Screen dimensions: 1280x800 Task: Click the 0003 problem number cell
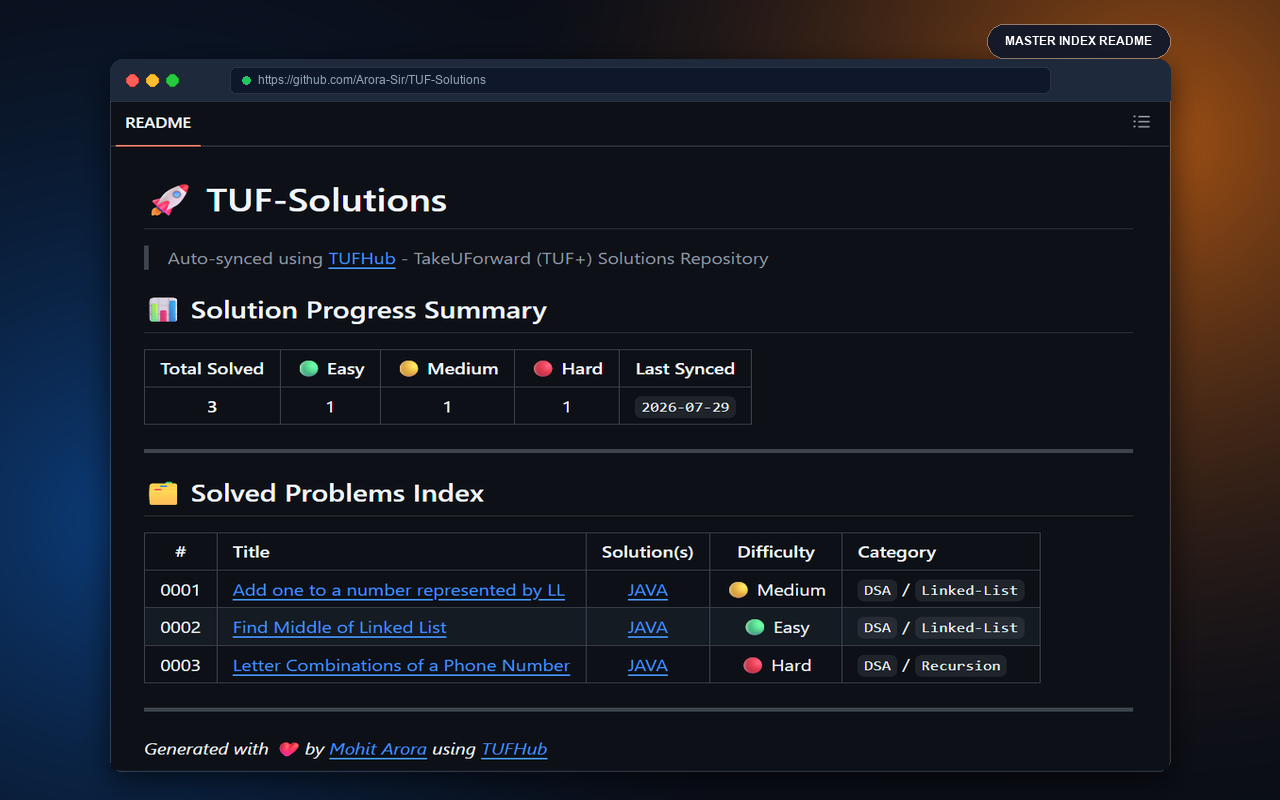point(181,666)
